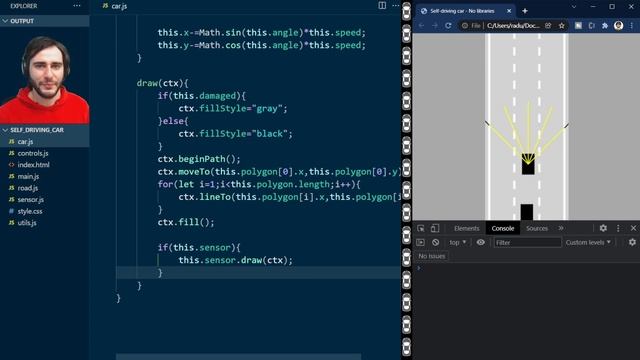This screenshot has height=360, width=640.
Task: Open controls.js in the file tree
Action: click(44, 153)
